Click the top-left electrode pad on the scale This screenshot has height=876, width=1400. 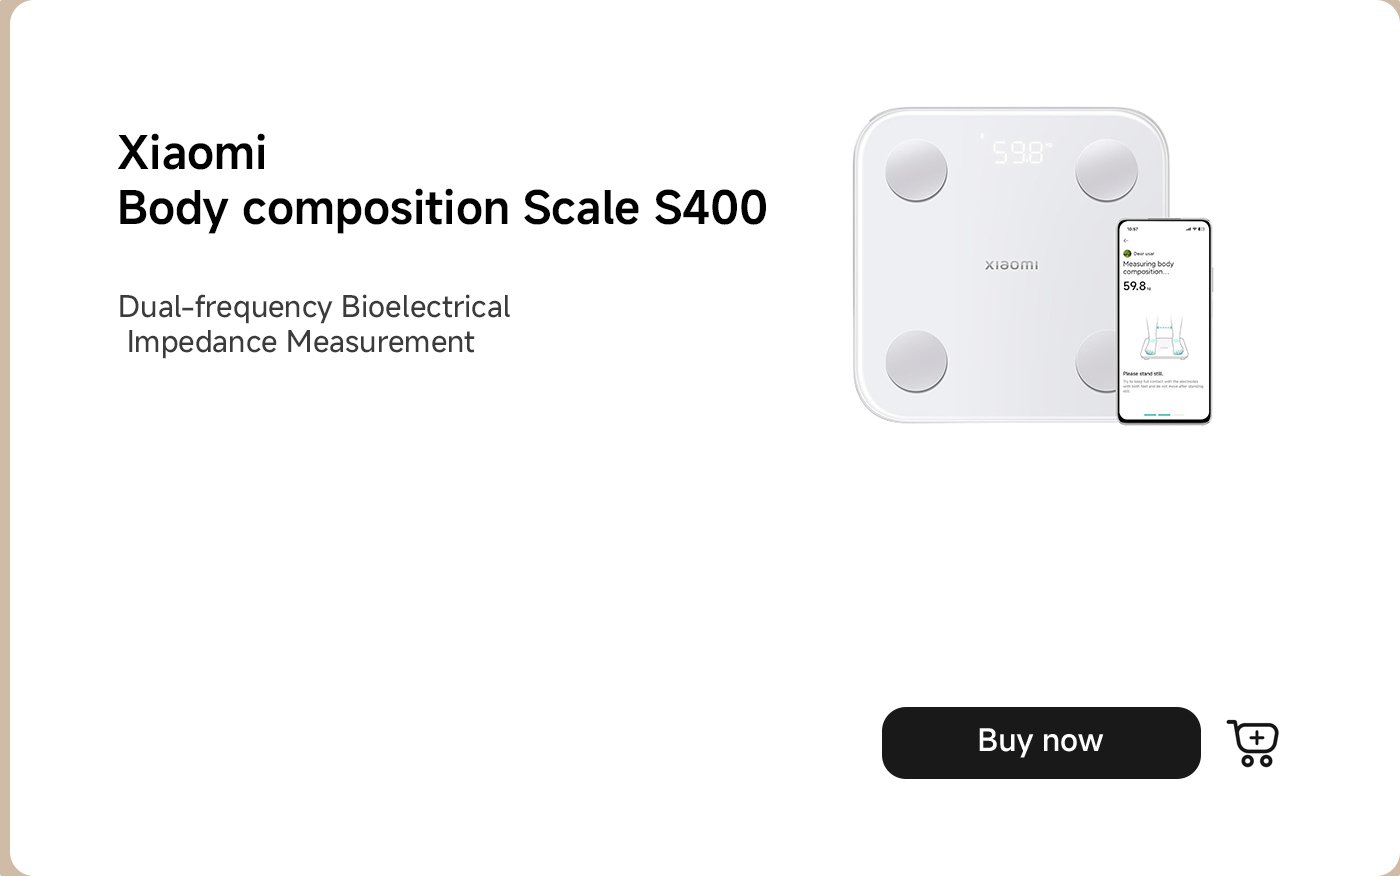tap(915, 169)
